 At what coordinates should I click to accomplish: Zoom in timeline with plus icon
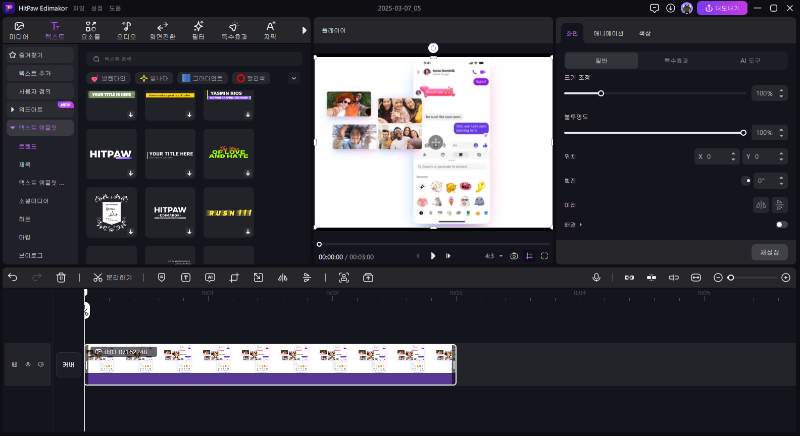[786, 277]
